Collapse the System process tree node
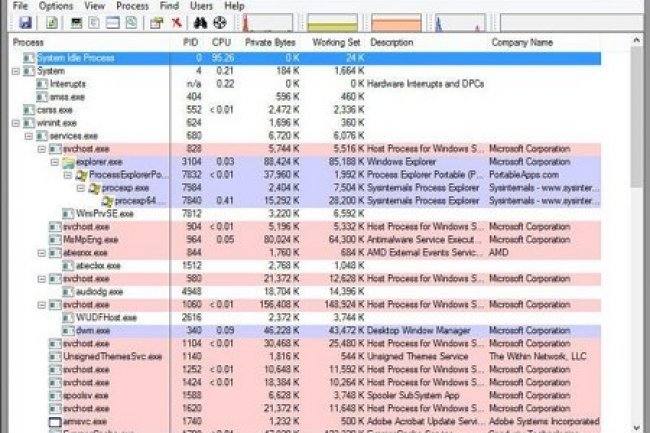 tap(15, 71)
